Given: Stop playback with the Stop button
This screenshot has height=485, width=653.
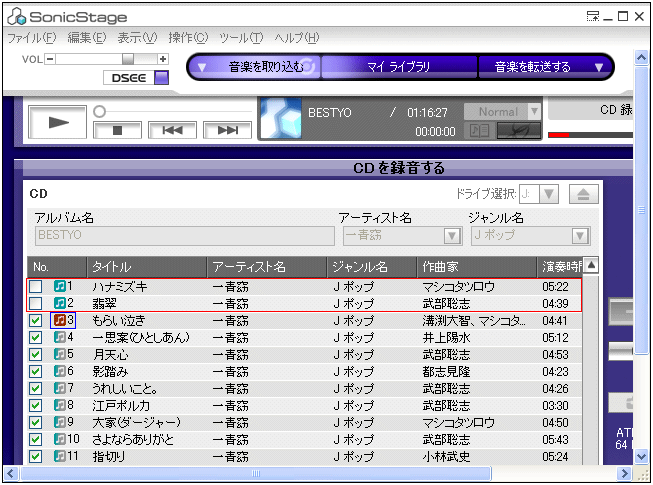Looking at the screenshot, I should click(x=117, y=130).
